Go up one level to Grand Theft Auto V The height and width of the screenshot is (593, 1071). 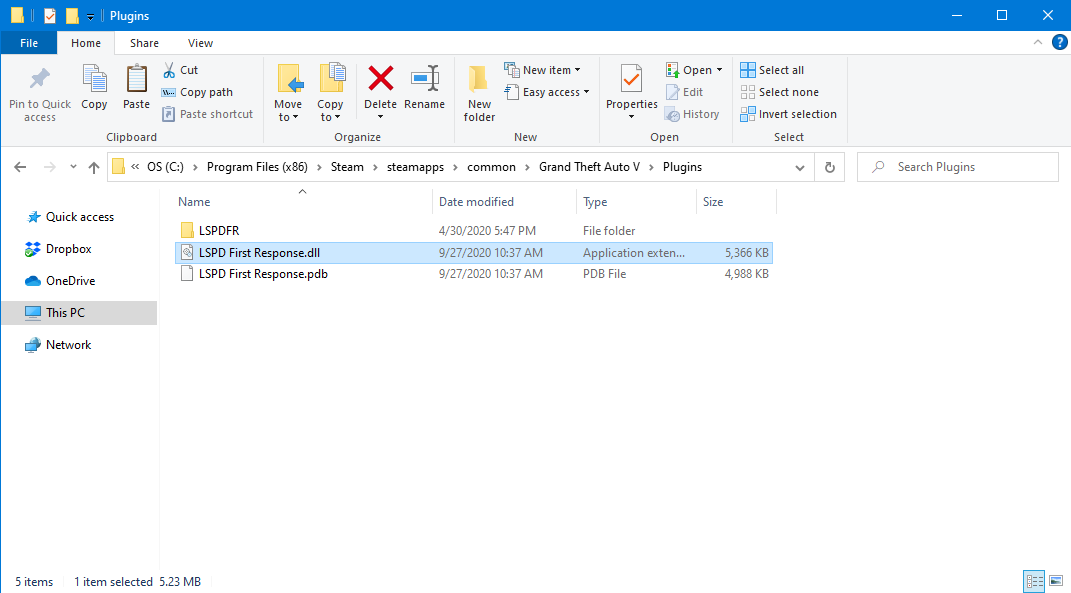pos(94,167)
